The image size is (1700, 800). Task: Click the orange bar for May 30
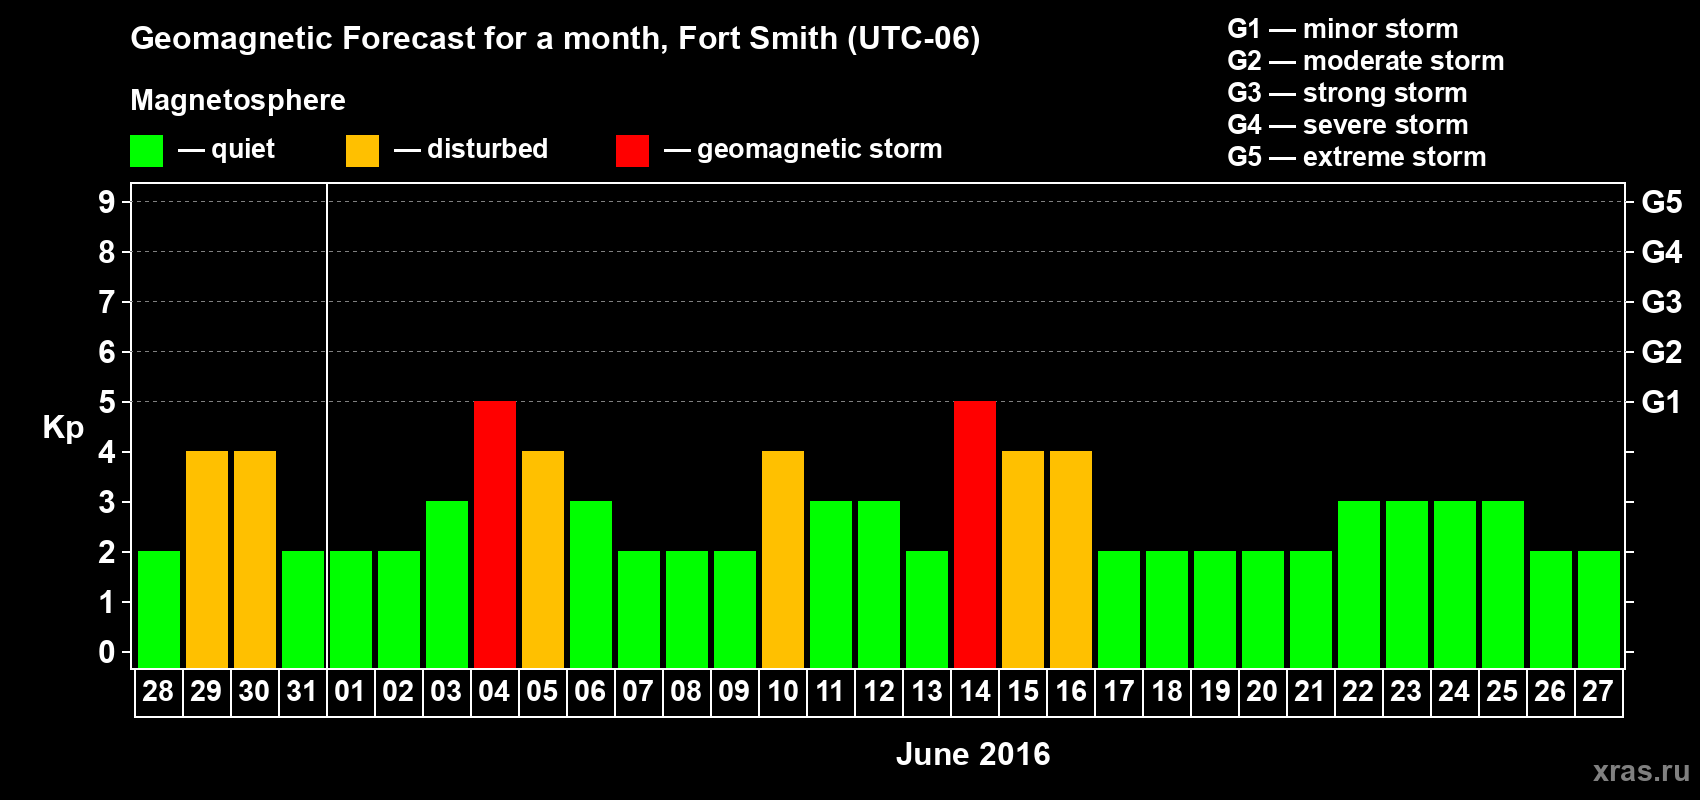[255, 559]
